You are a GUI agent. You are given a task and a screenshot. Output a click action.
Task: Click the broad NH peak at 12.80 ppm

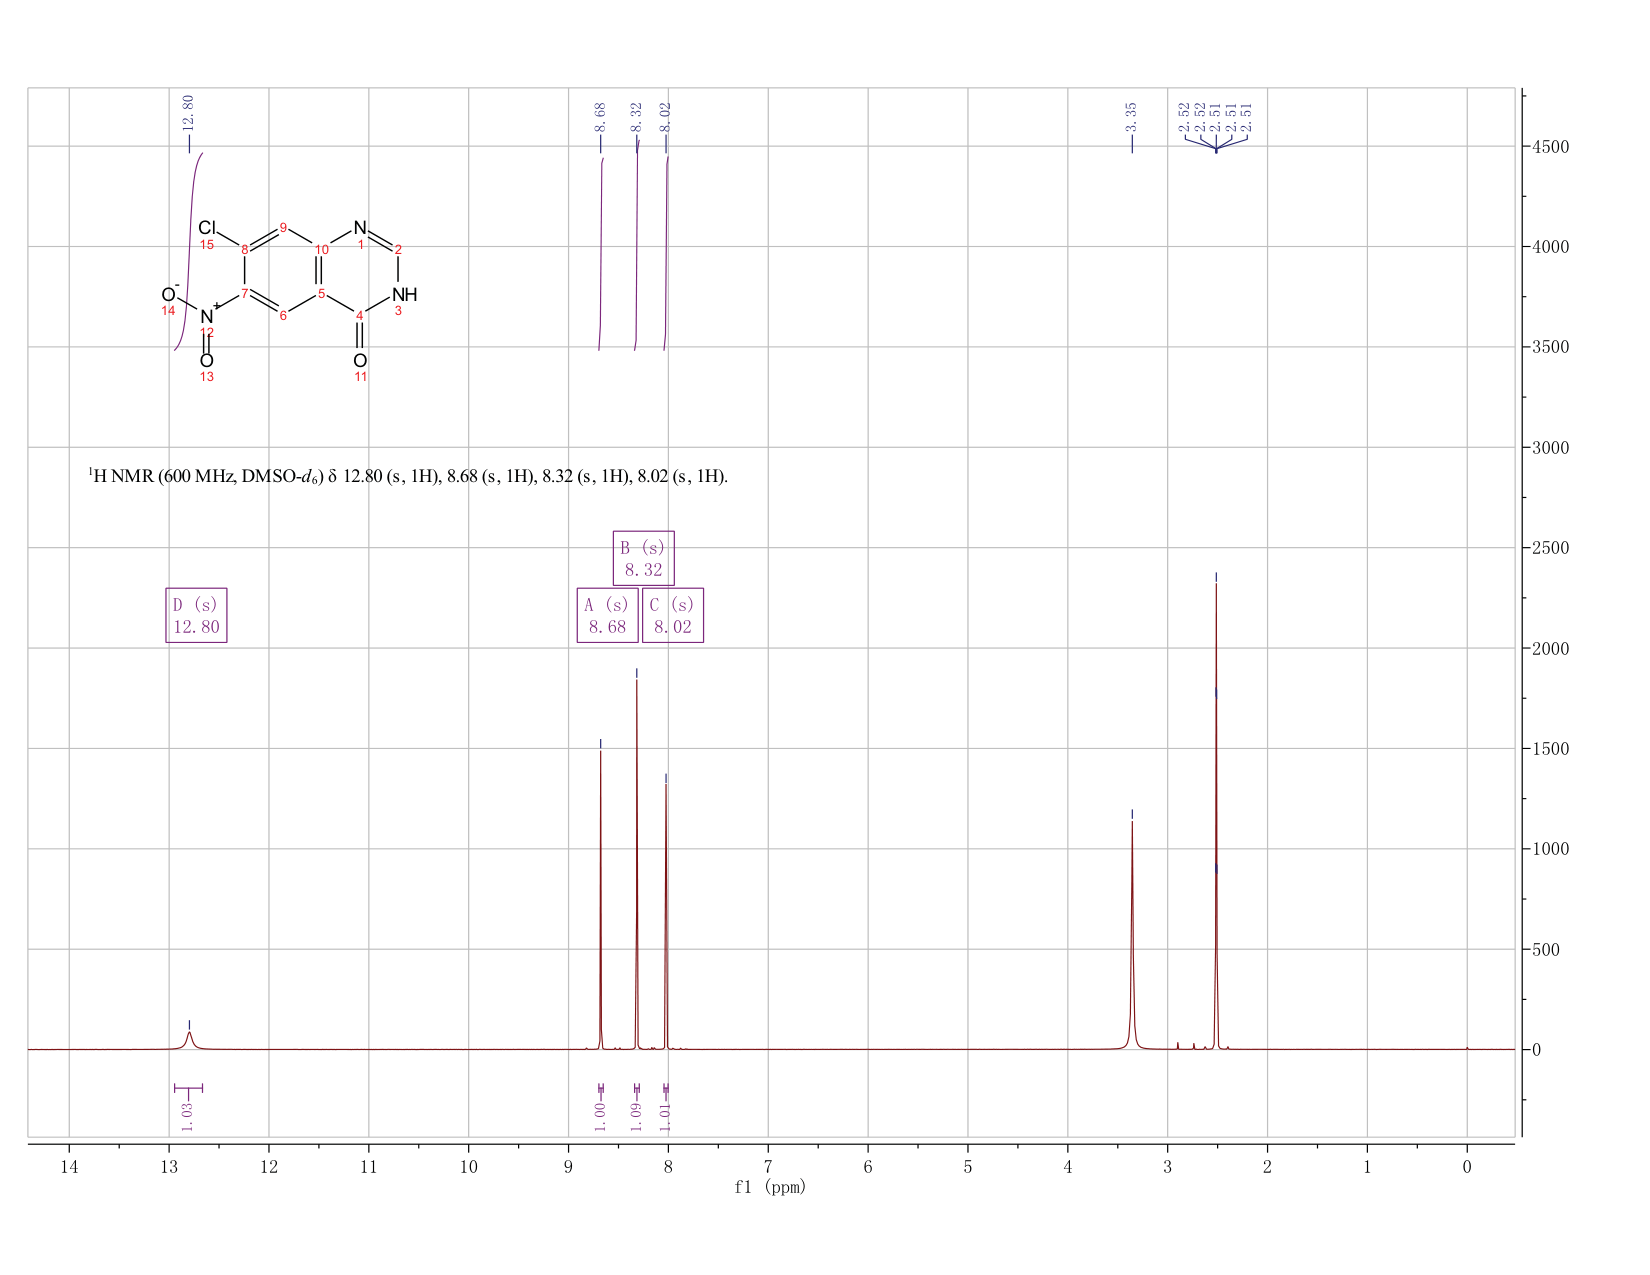point(189,1040)
